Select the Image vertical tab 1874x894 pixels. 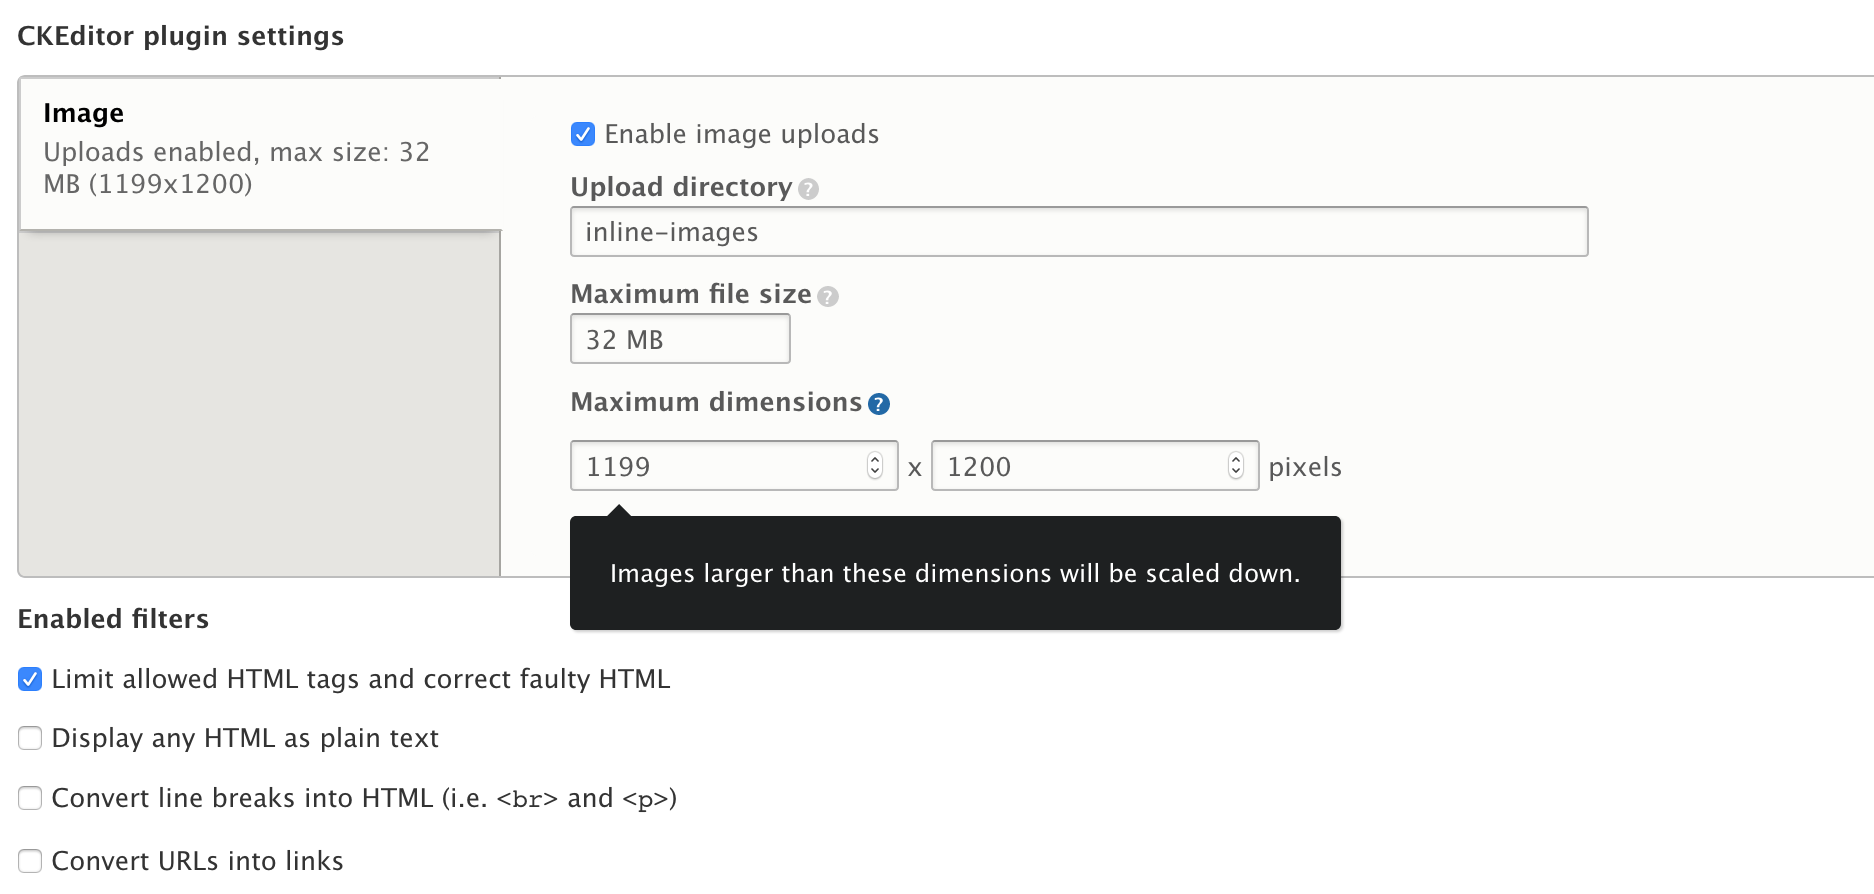click(x=260, y=148)
